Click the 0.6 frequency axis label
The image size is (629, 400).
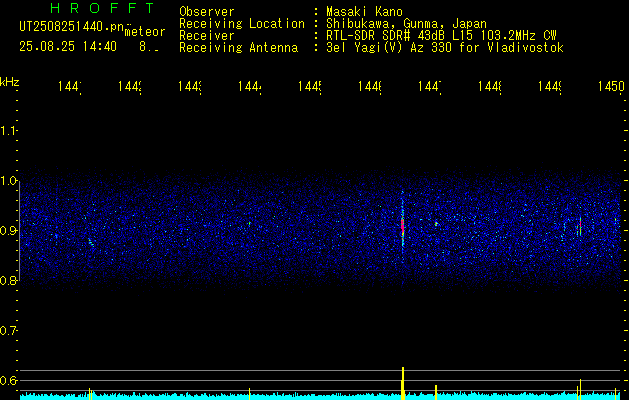click(8, 380)
